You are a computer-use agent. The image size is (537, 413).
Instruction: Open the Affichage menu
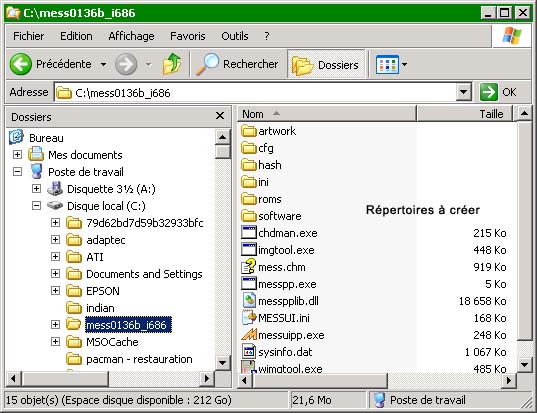point(131,36)
